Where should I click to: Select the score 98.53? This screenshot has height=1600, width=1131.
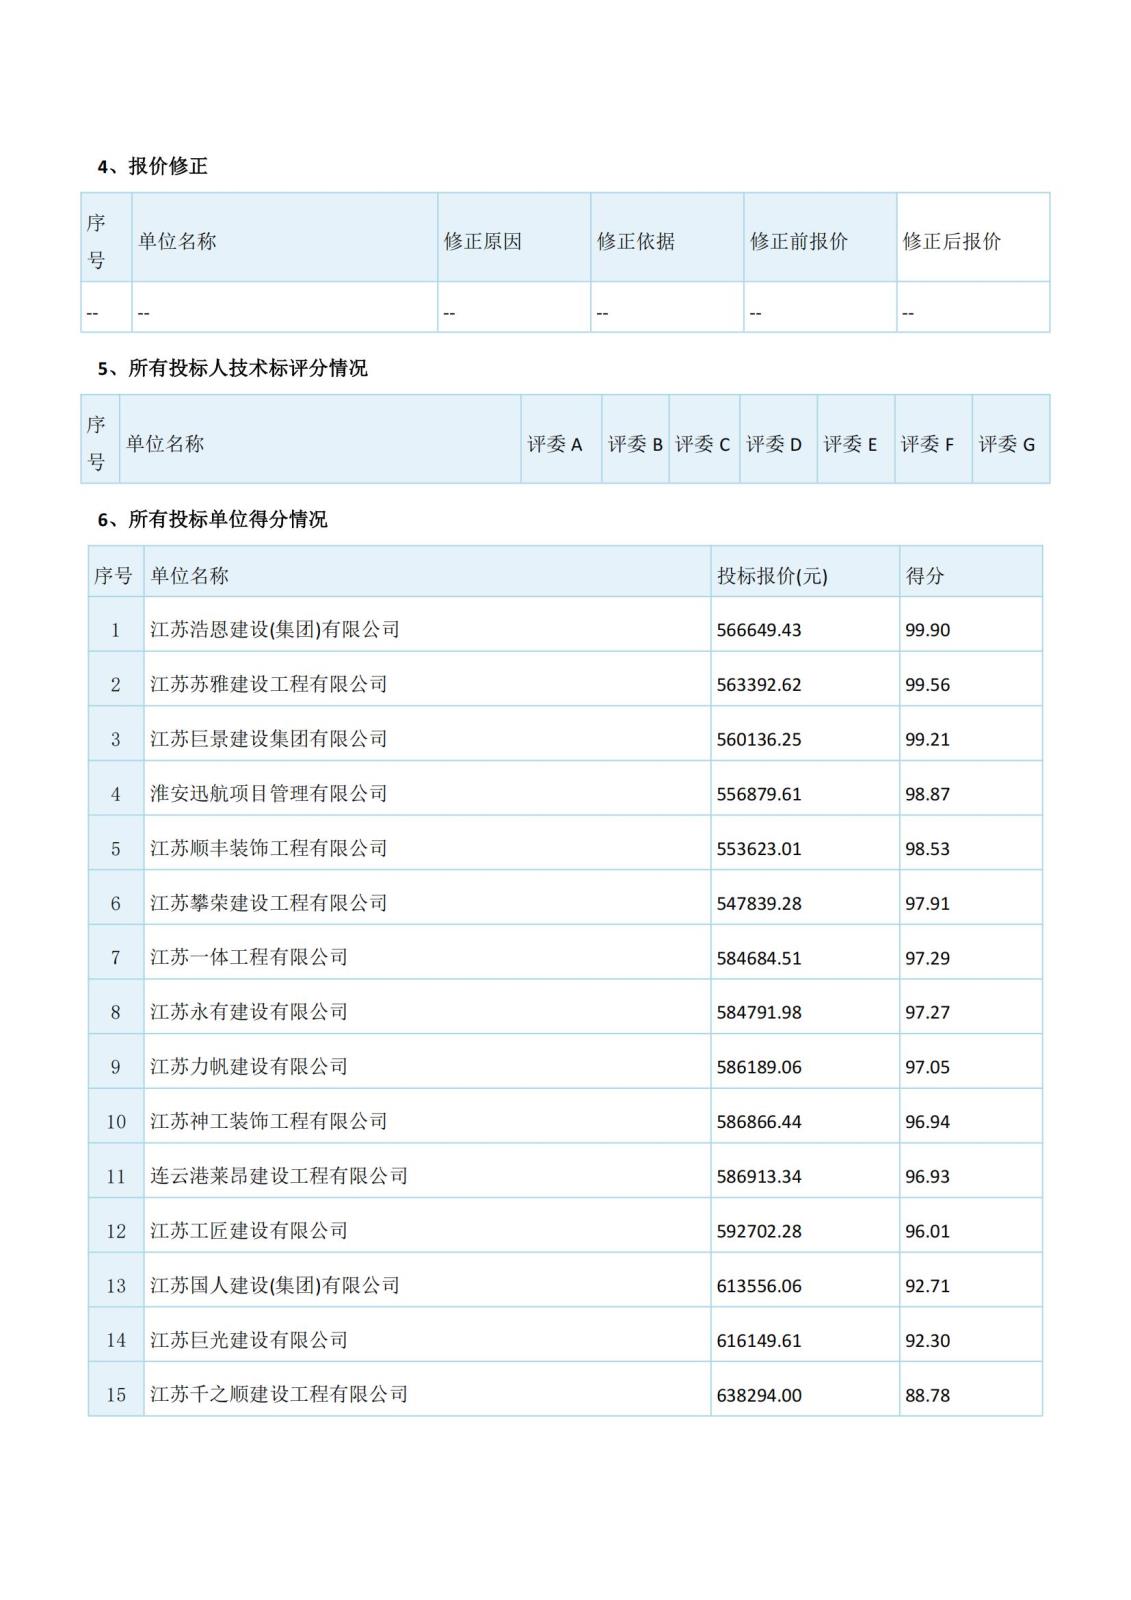pyautogui.click(x=927, y=849)
